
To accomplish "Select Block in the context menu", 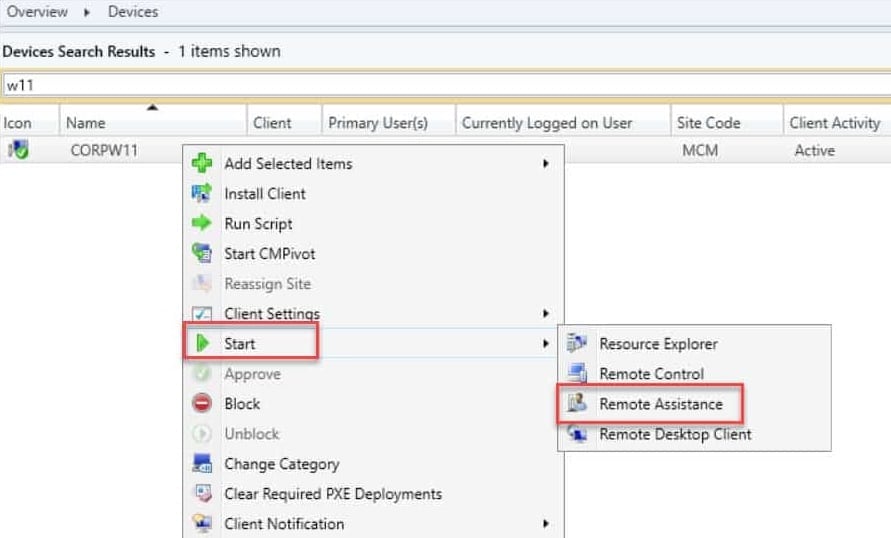I will (373, 404).
